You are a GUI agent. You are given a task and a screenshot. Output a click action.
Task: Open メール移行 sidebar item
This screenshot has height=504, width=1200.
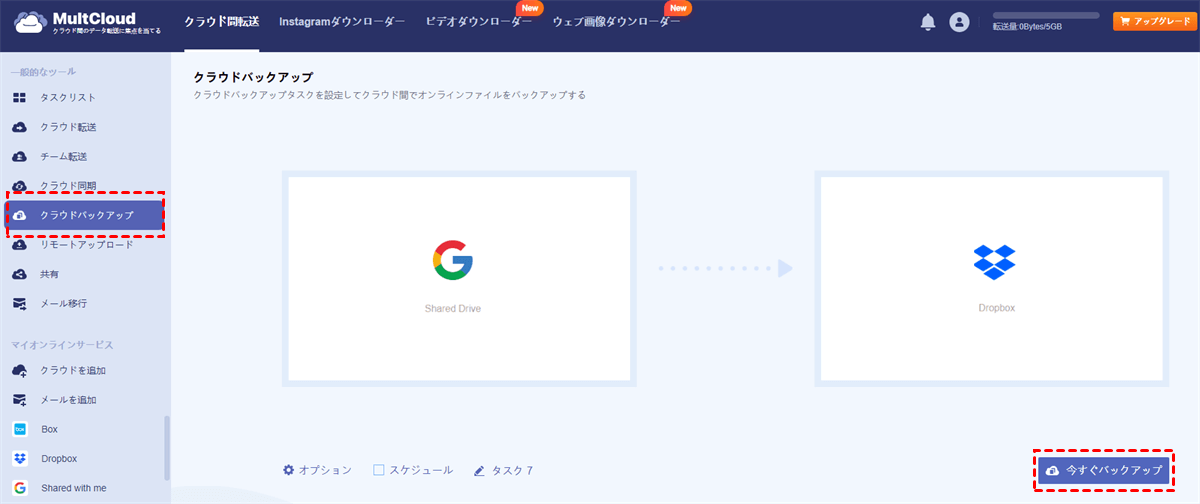coord(63,303)
